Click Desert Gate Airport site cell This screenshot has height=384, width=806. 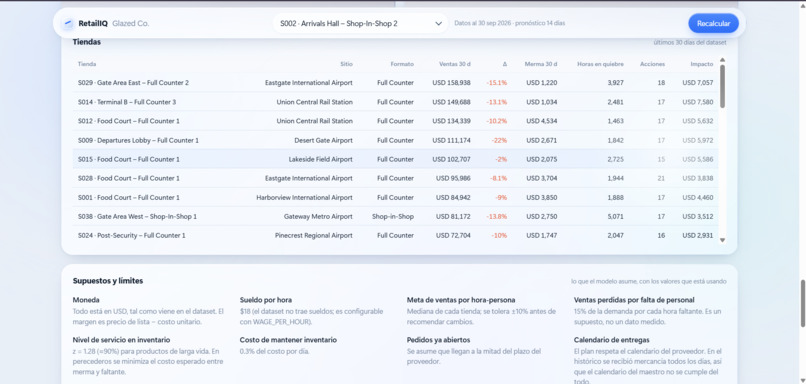point(323,140)
